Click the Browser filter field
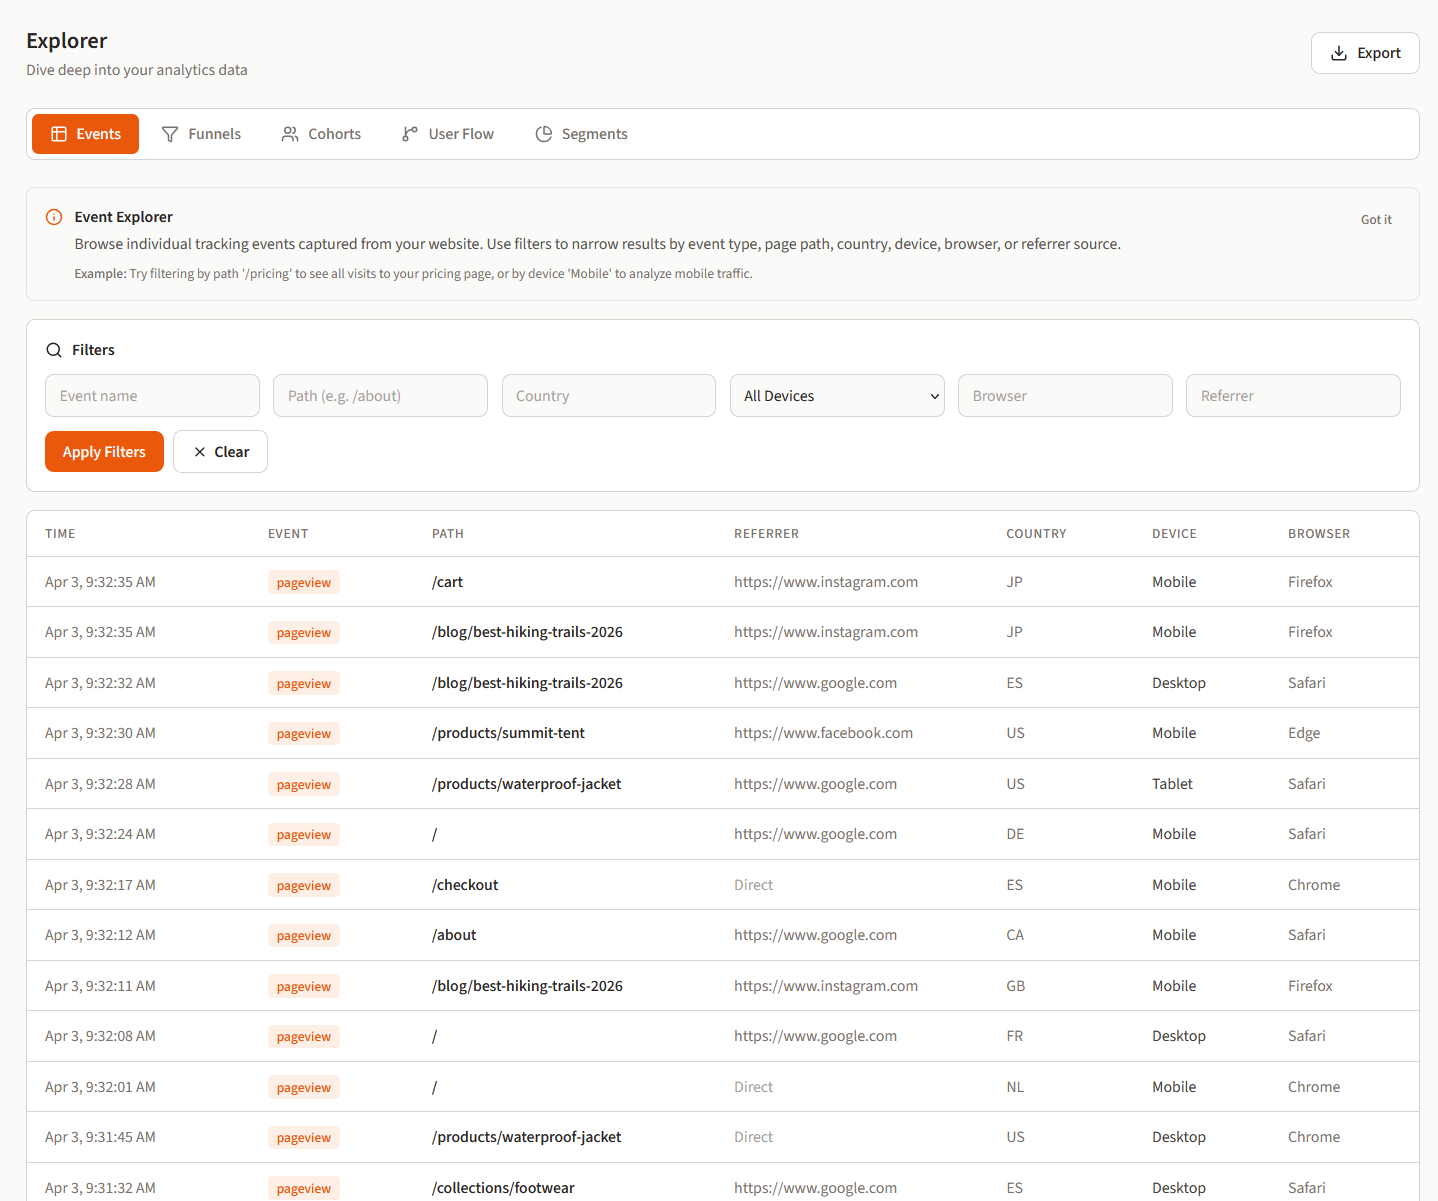The width and height of the screenshot is (1438, 1201). (x=1064, y=395)
